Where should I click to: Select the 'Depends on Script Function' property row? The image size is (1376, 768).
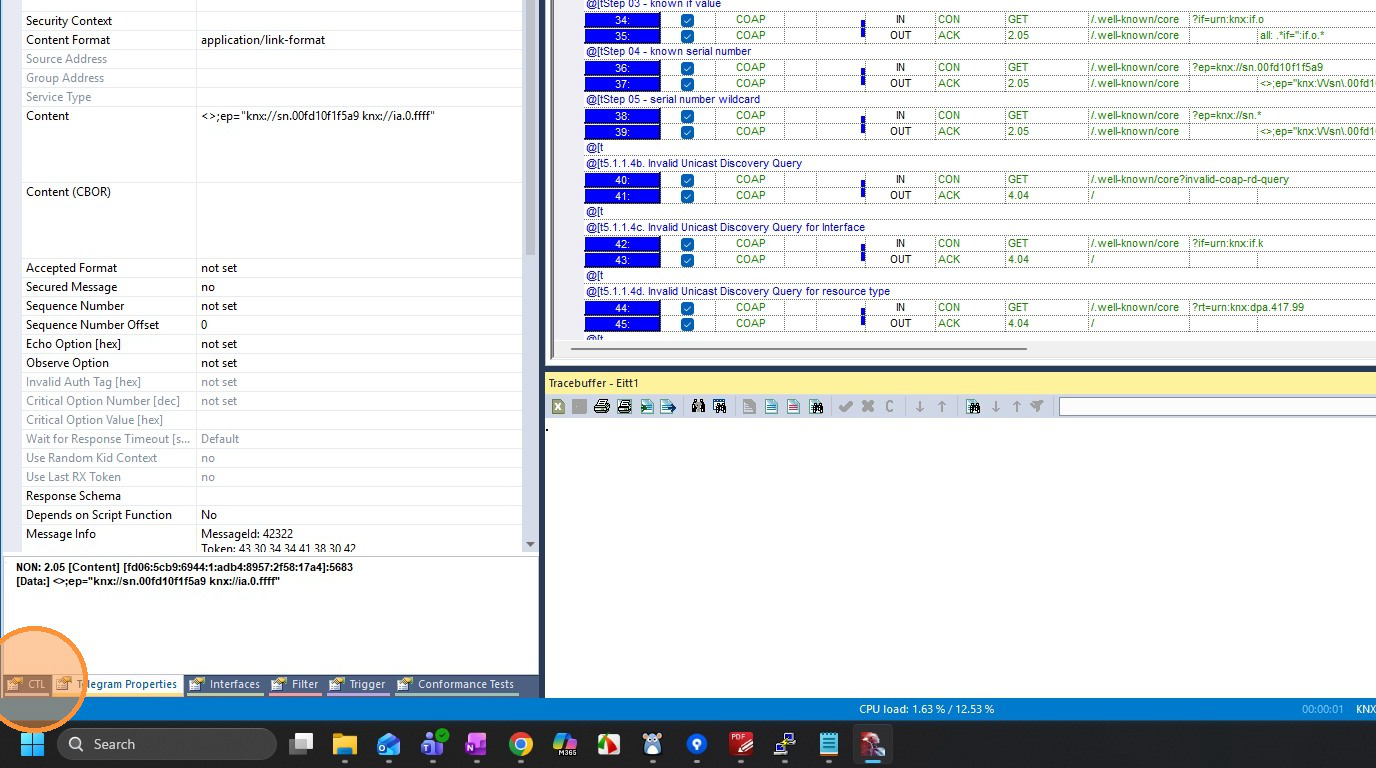tap(272, 515)
